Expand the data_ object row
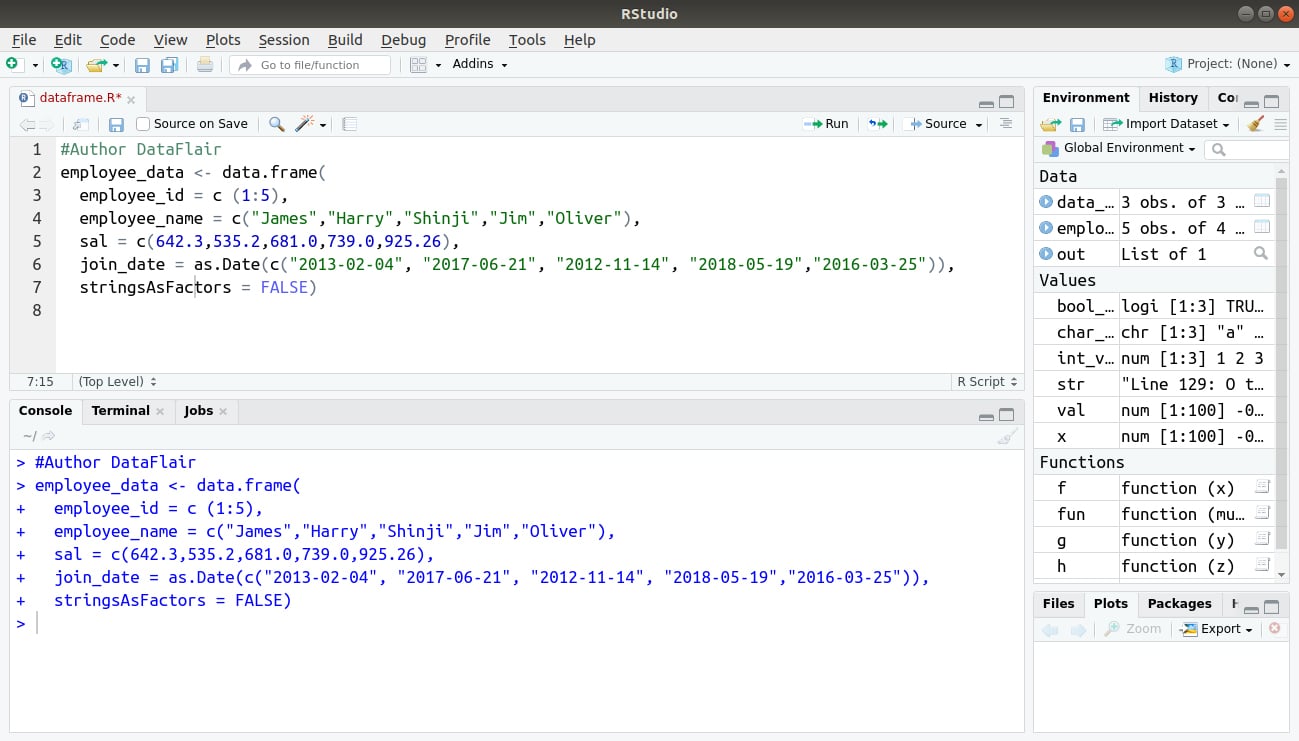 pyautogui.click(x=1046, y=202)
